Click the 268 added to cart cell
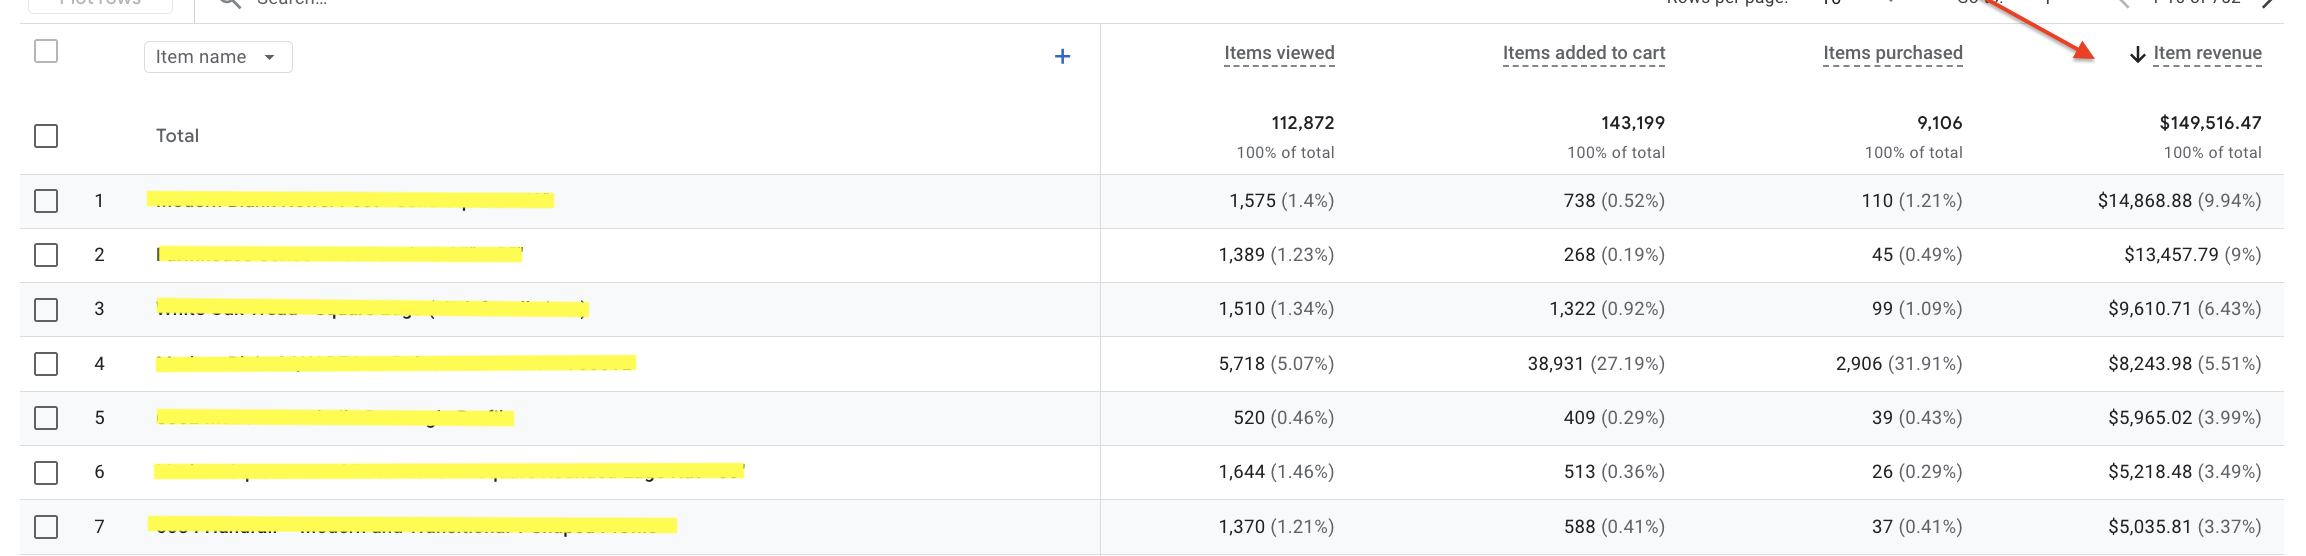The width and height of the screenshot is (2306, 556). coord(1614,255)
